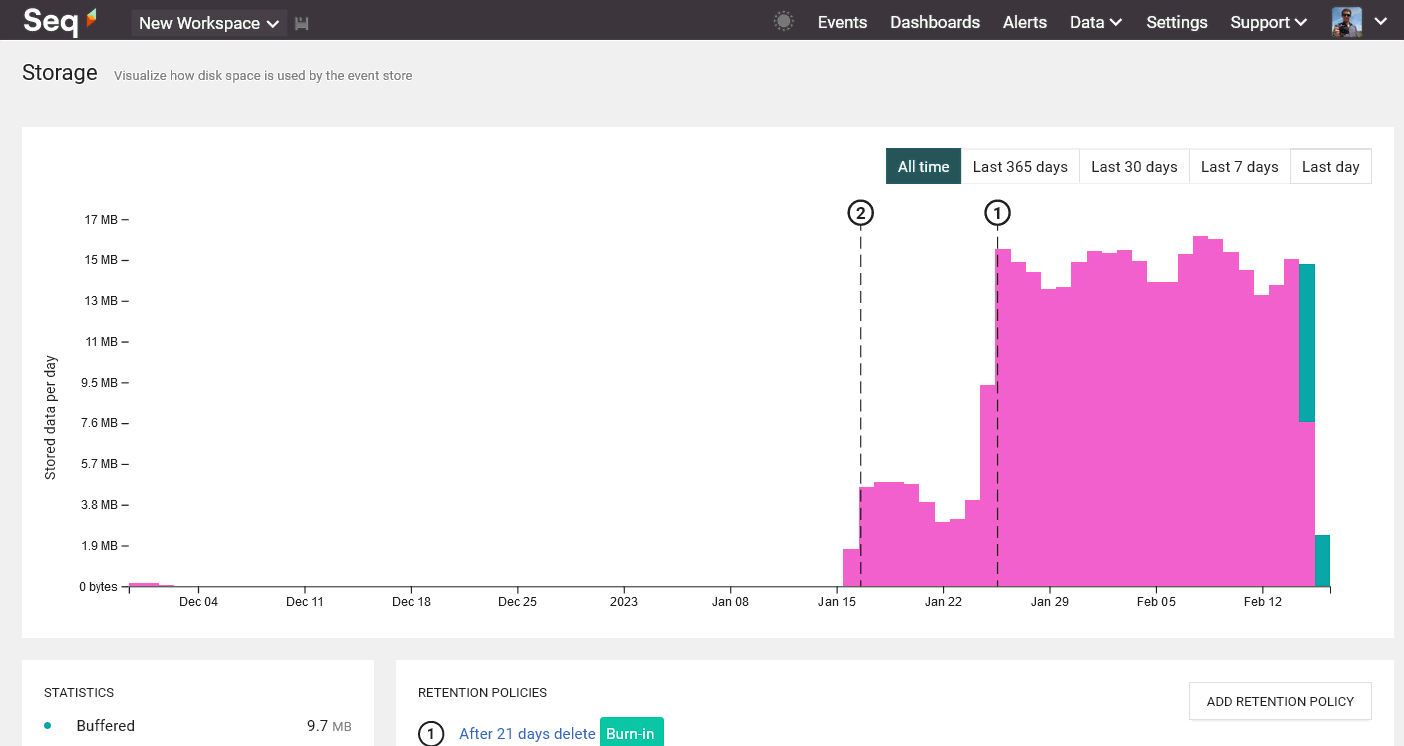Click the Seq logo

click(x=60, y=21)
